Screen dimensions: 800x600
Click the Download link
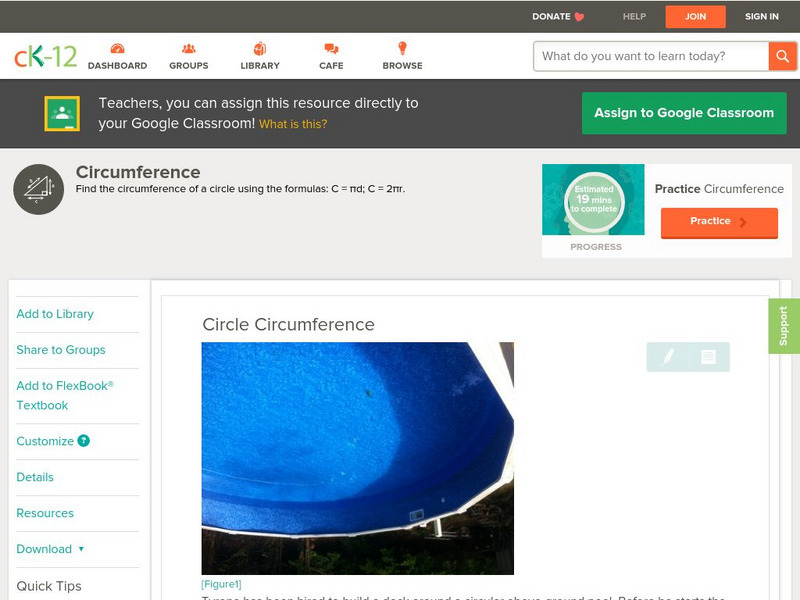[x=44, y=549]
